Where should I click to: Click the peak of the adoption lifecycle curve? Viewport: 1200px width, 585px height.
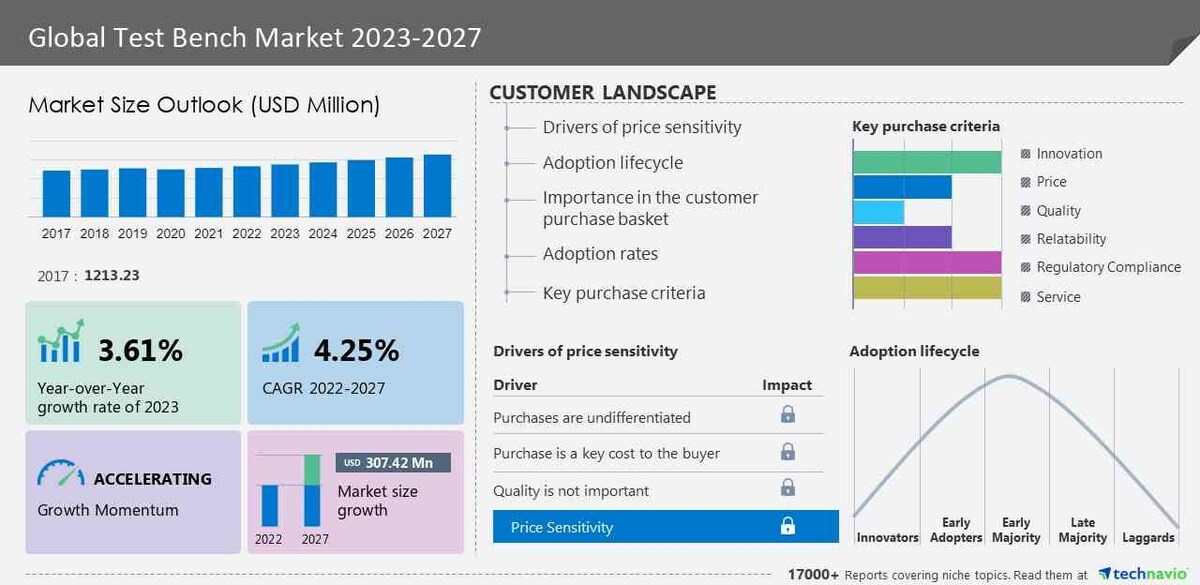pyautogui.click(x=1010, y=377)
